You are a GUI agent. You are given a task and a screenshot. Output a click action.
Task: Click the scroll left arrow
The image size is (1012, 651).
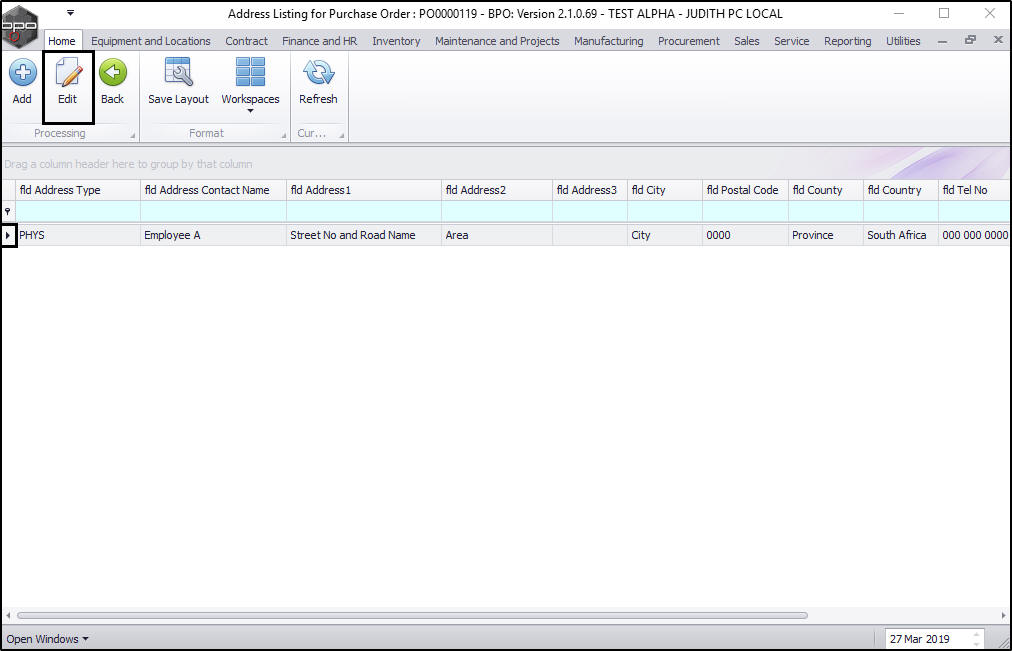pyautogui.click(x=8, y=616)
